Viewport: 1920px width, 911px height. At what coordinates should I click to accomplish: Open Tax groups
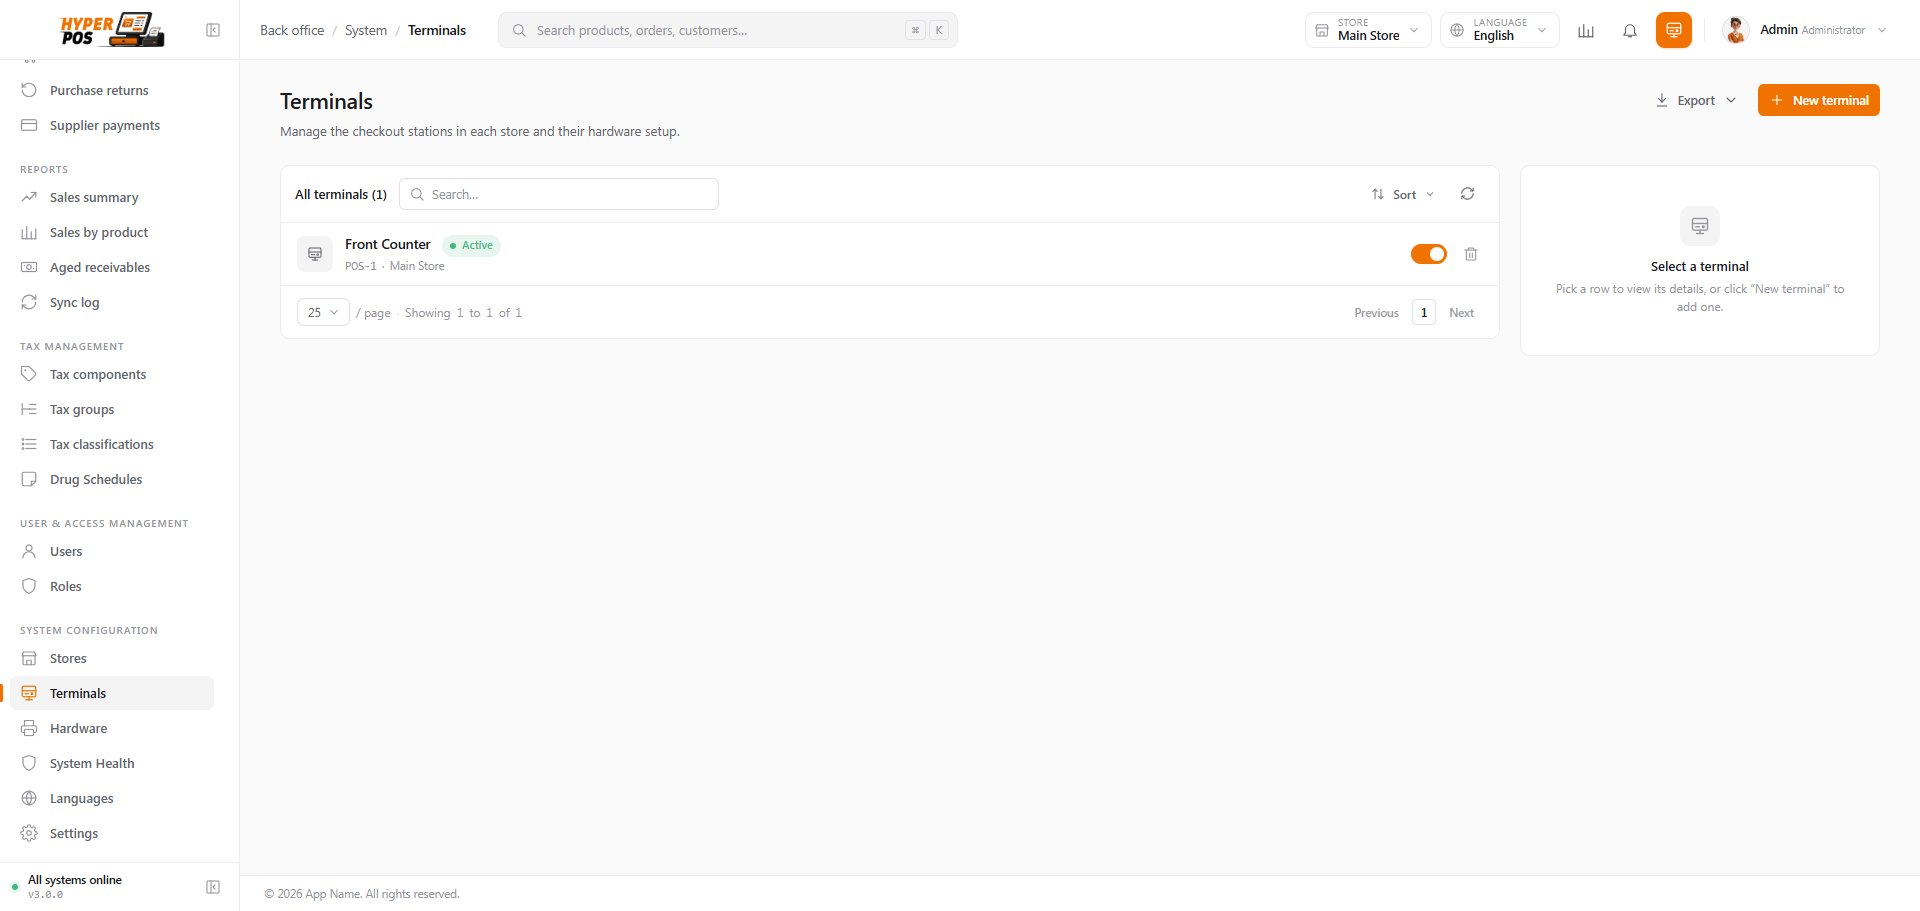pos(112,409)
